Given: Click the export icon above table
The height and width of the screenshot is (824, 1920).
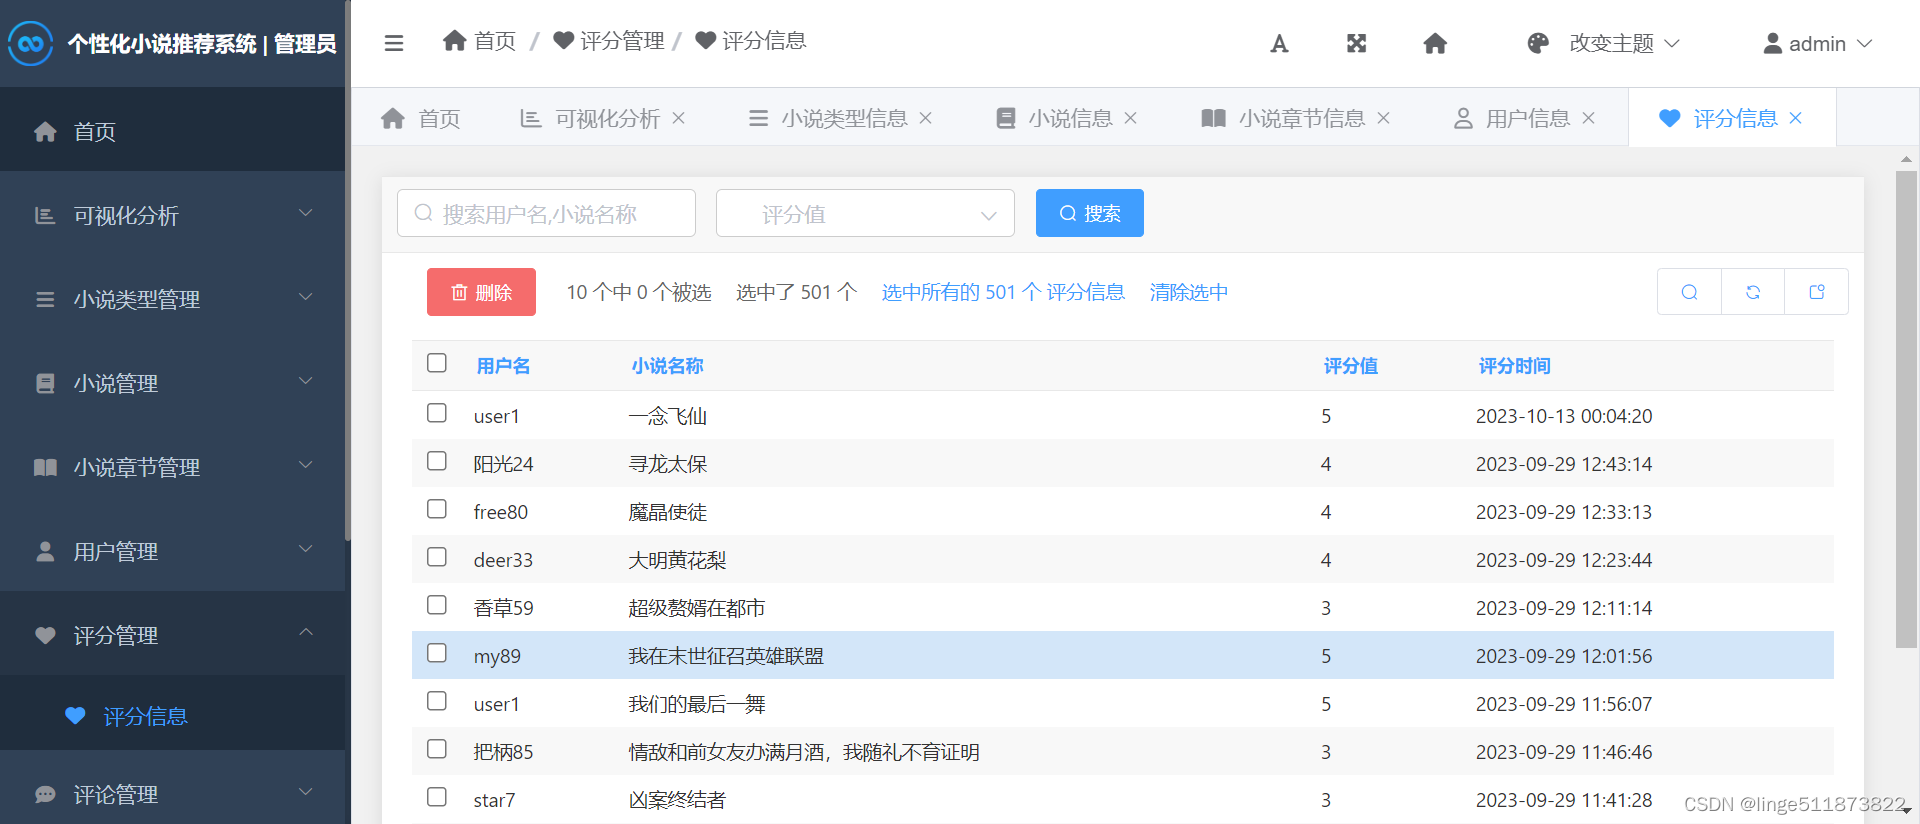Looking at the screenshot, I should (1817, 292).
